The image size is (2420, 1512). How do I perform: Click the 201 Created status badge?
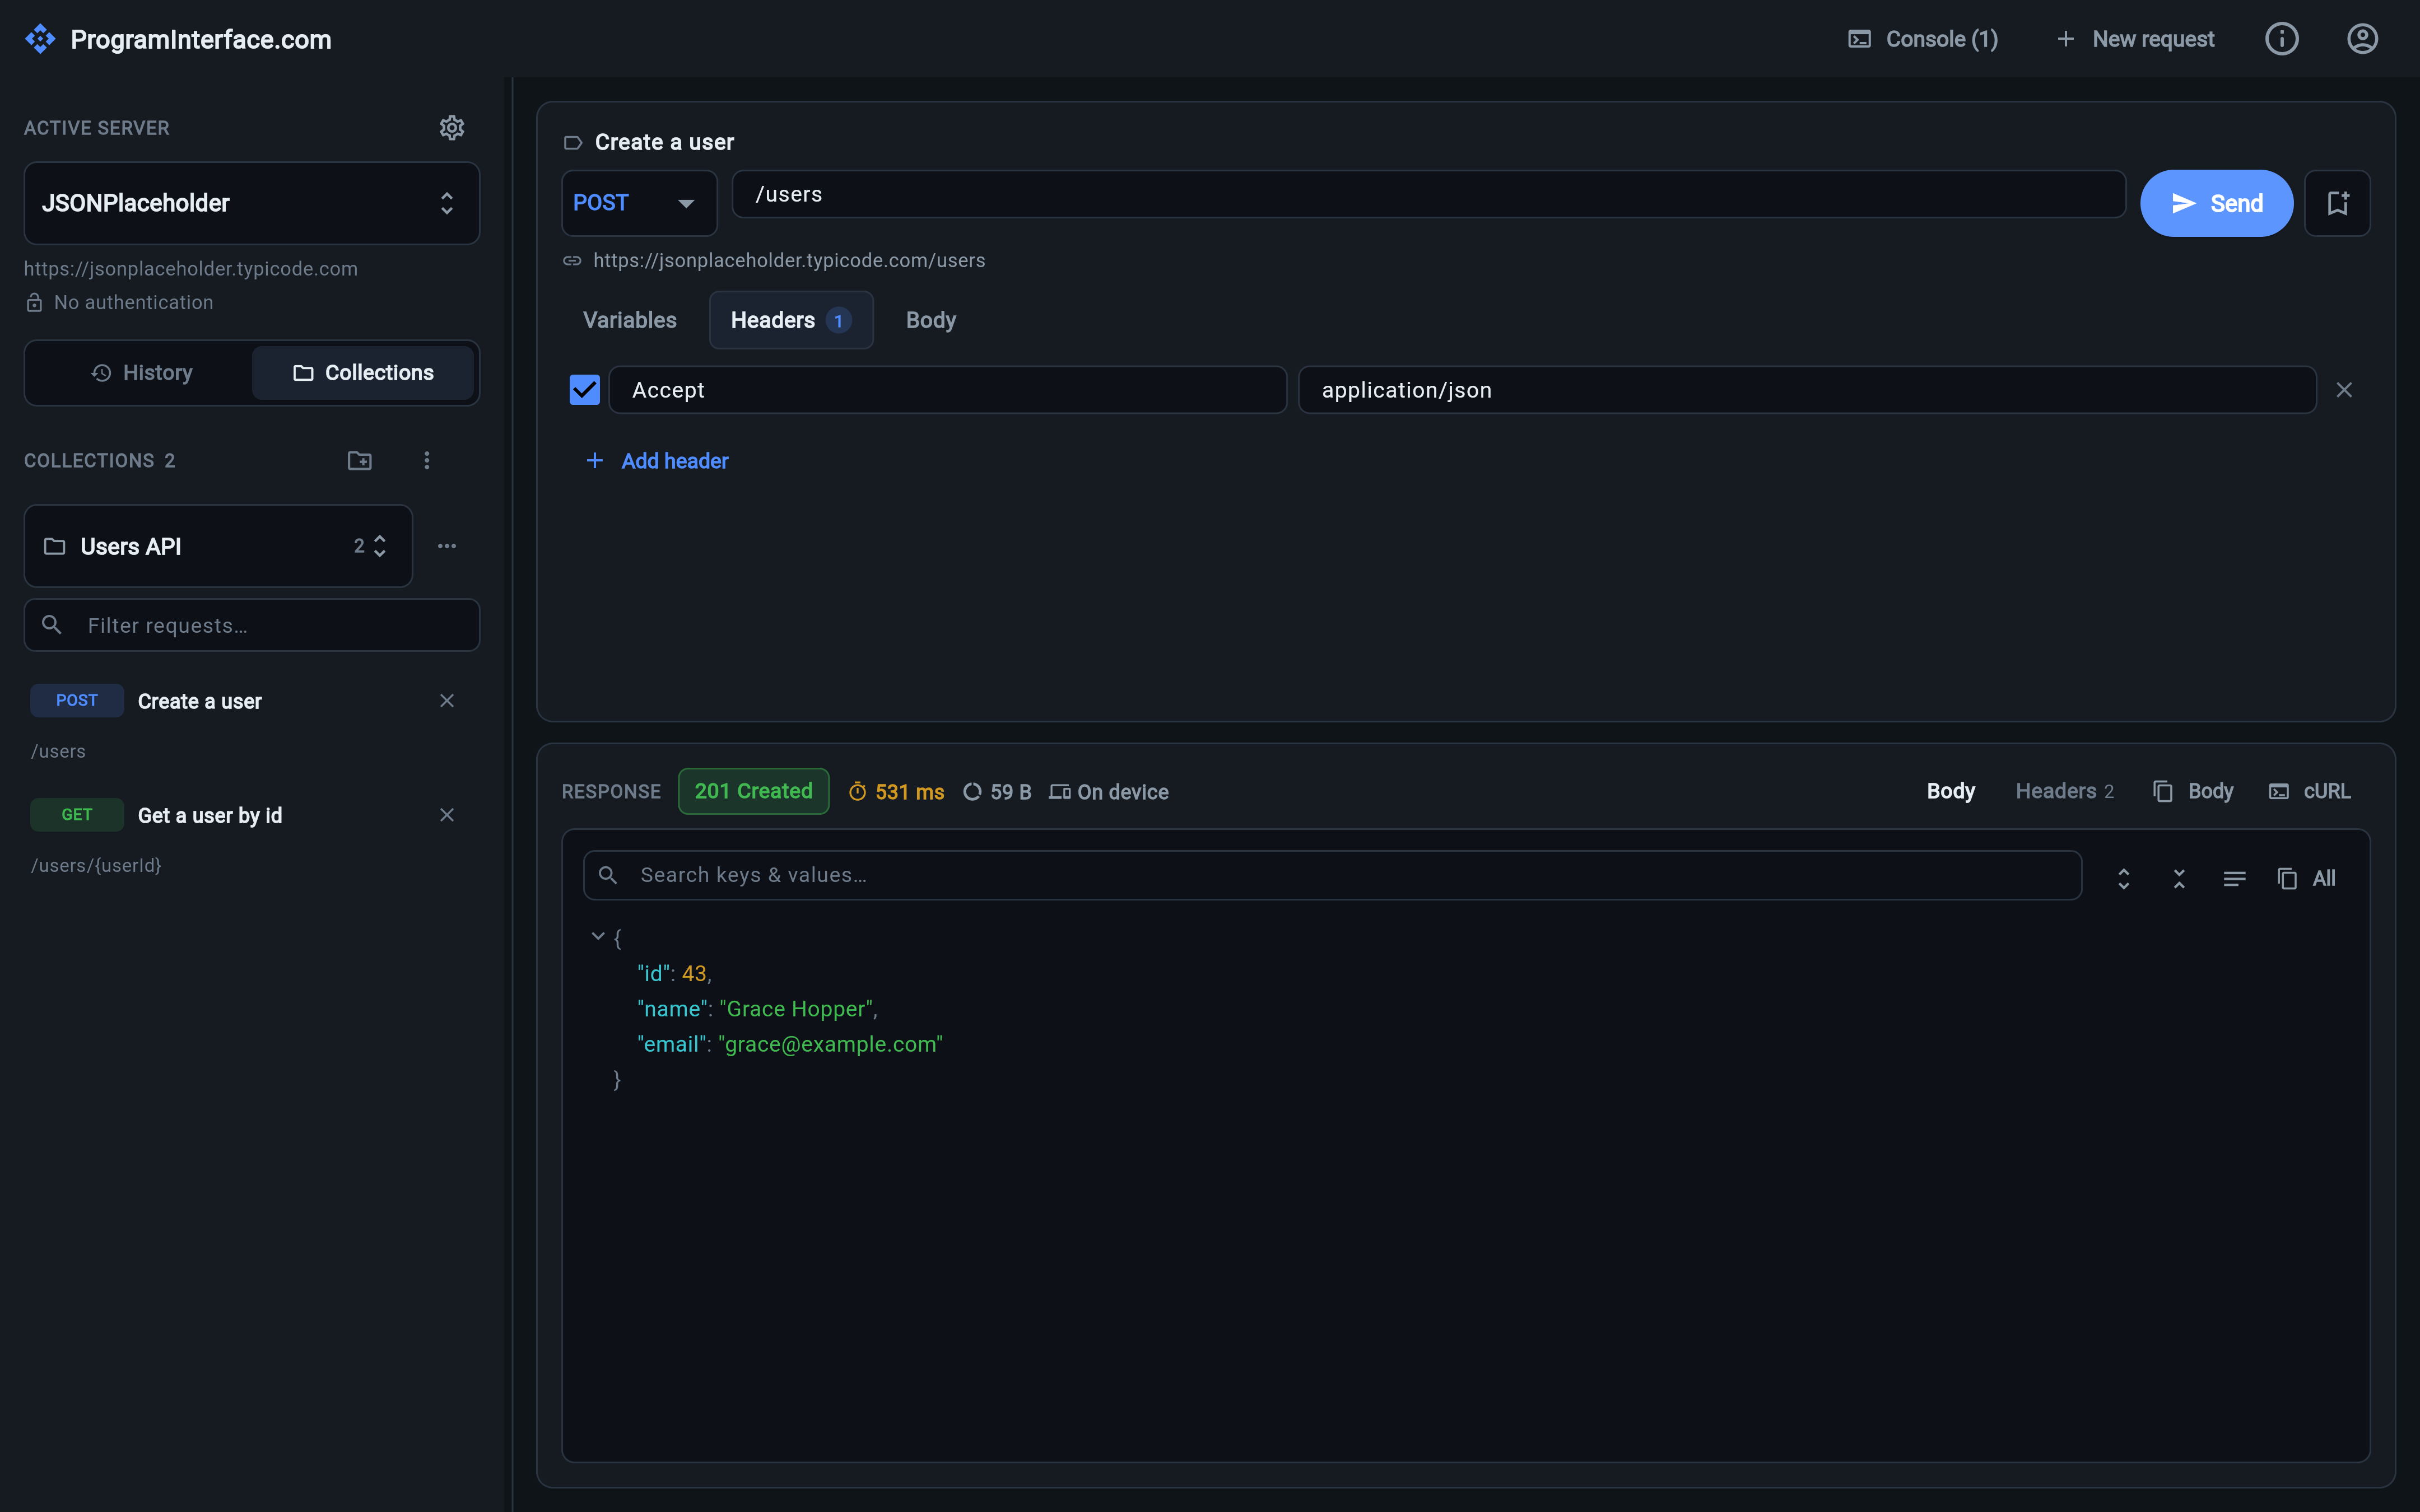click(753, 791)
